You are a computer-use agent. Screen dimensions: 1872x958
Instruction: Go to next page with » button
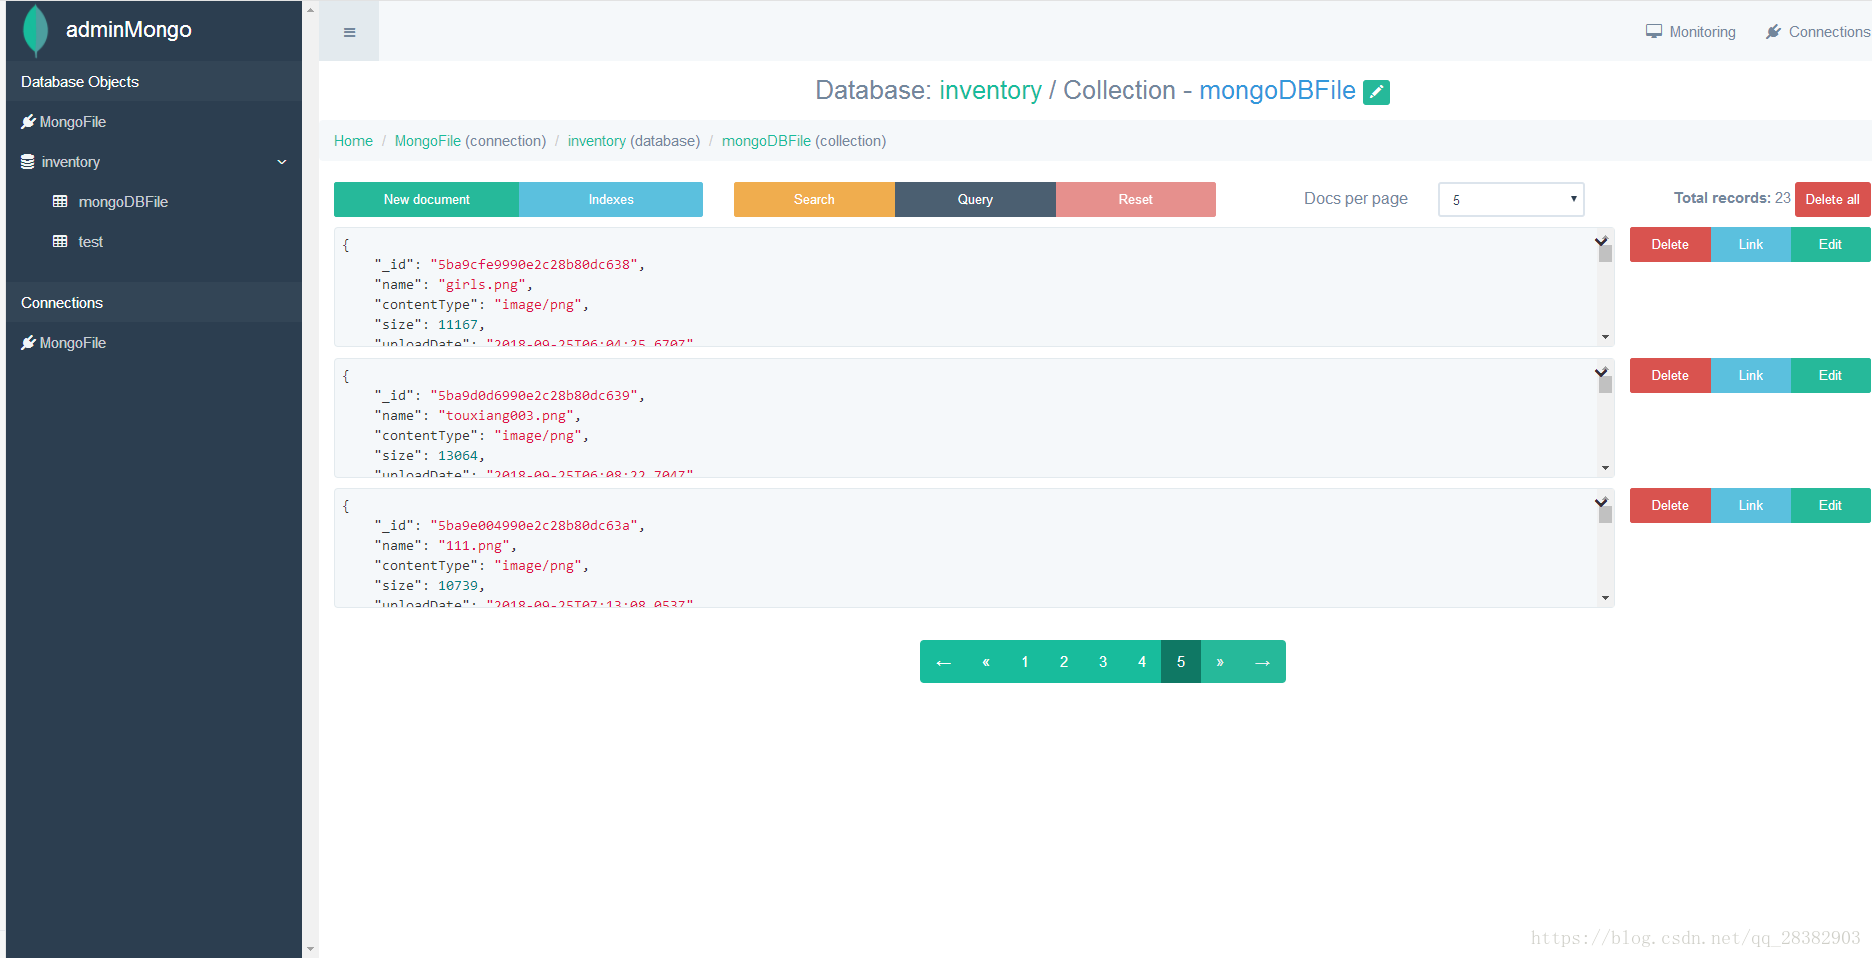(x=1220, y=662)
